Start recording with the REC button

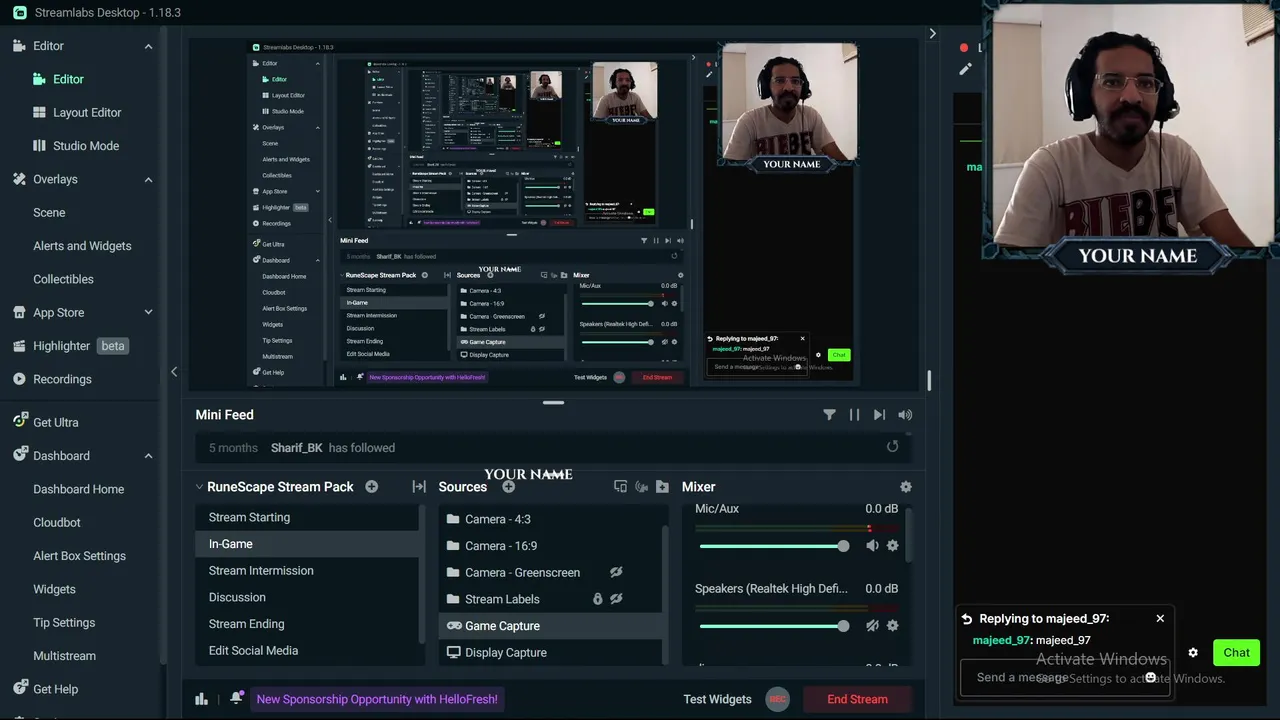tap(777, 699)
